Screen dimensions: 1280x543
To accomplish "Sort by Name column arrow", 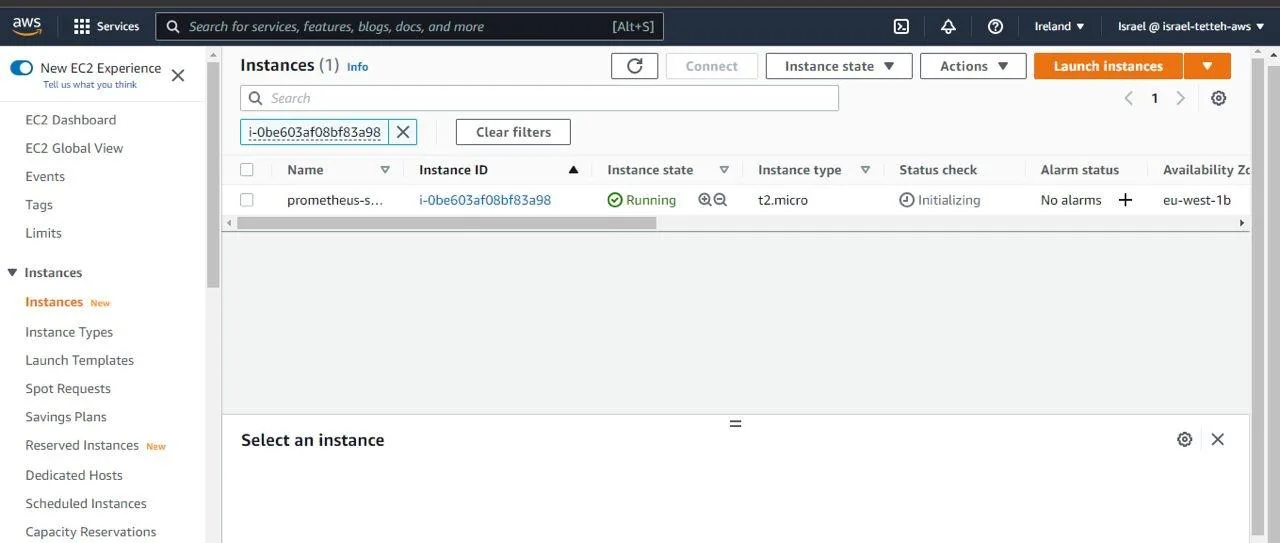I will point(385,170).
